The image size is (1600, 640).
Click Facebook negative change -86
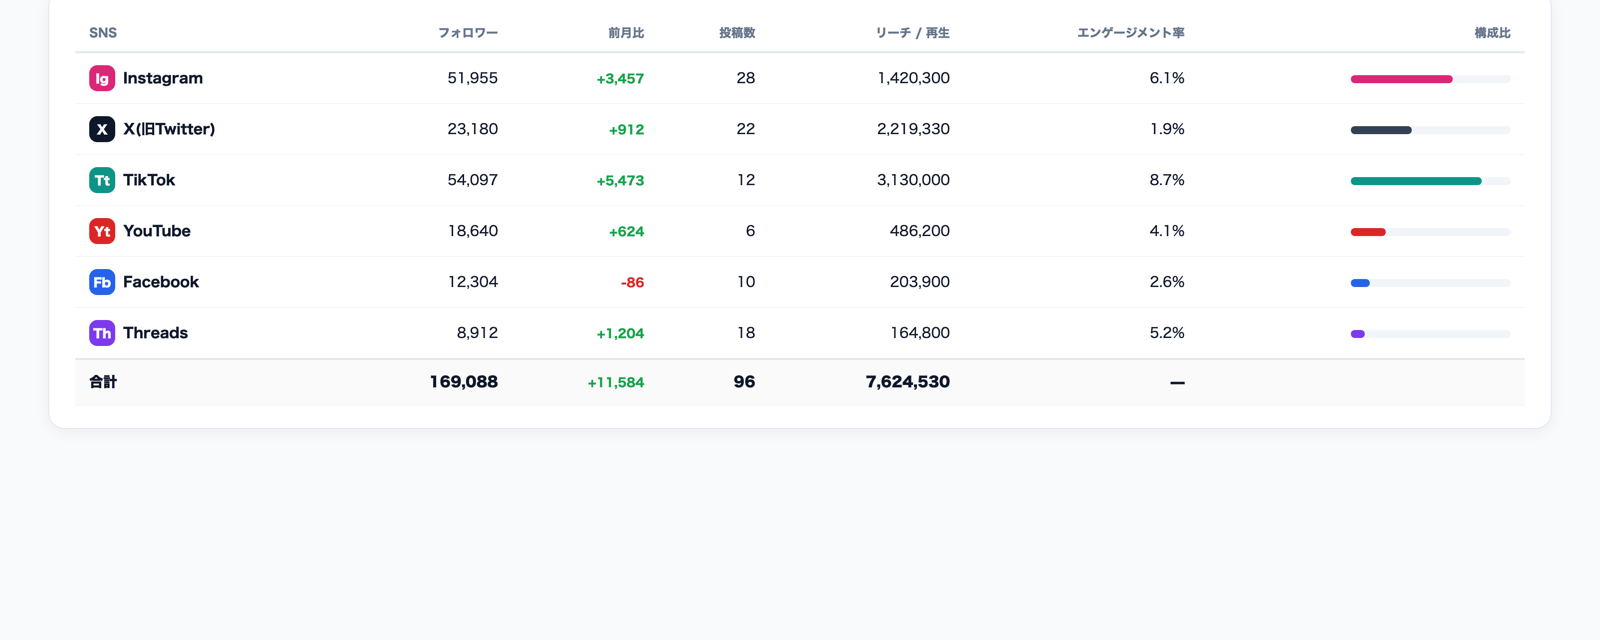[632, 283]
